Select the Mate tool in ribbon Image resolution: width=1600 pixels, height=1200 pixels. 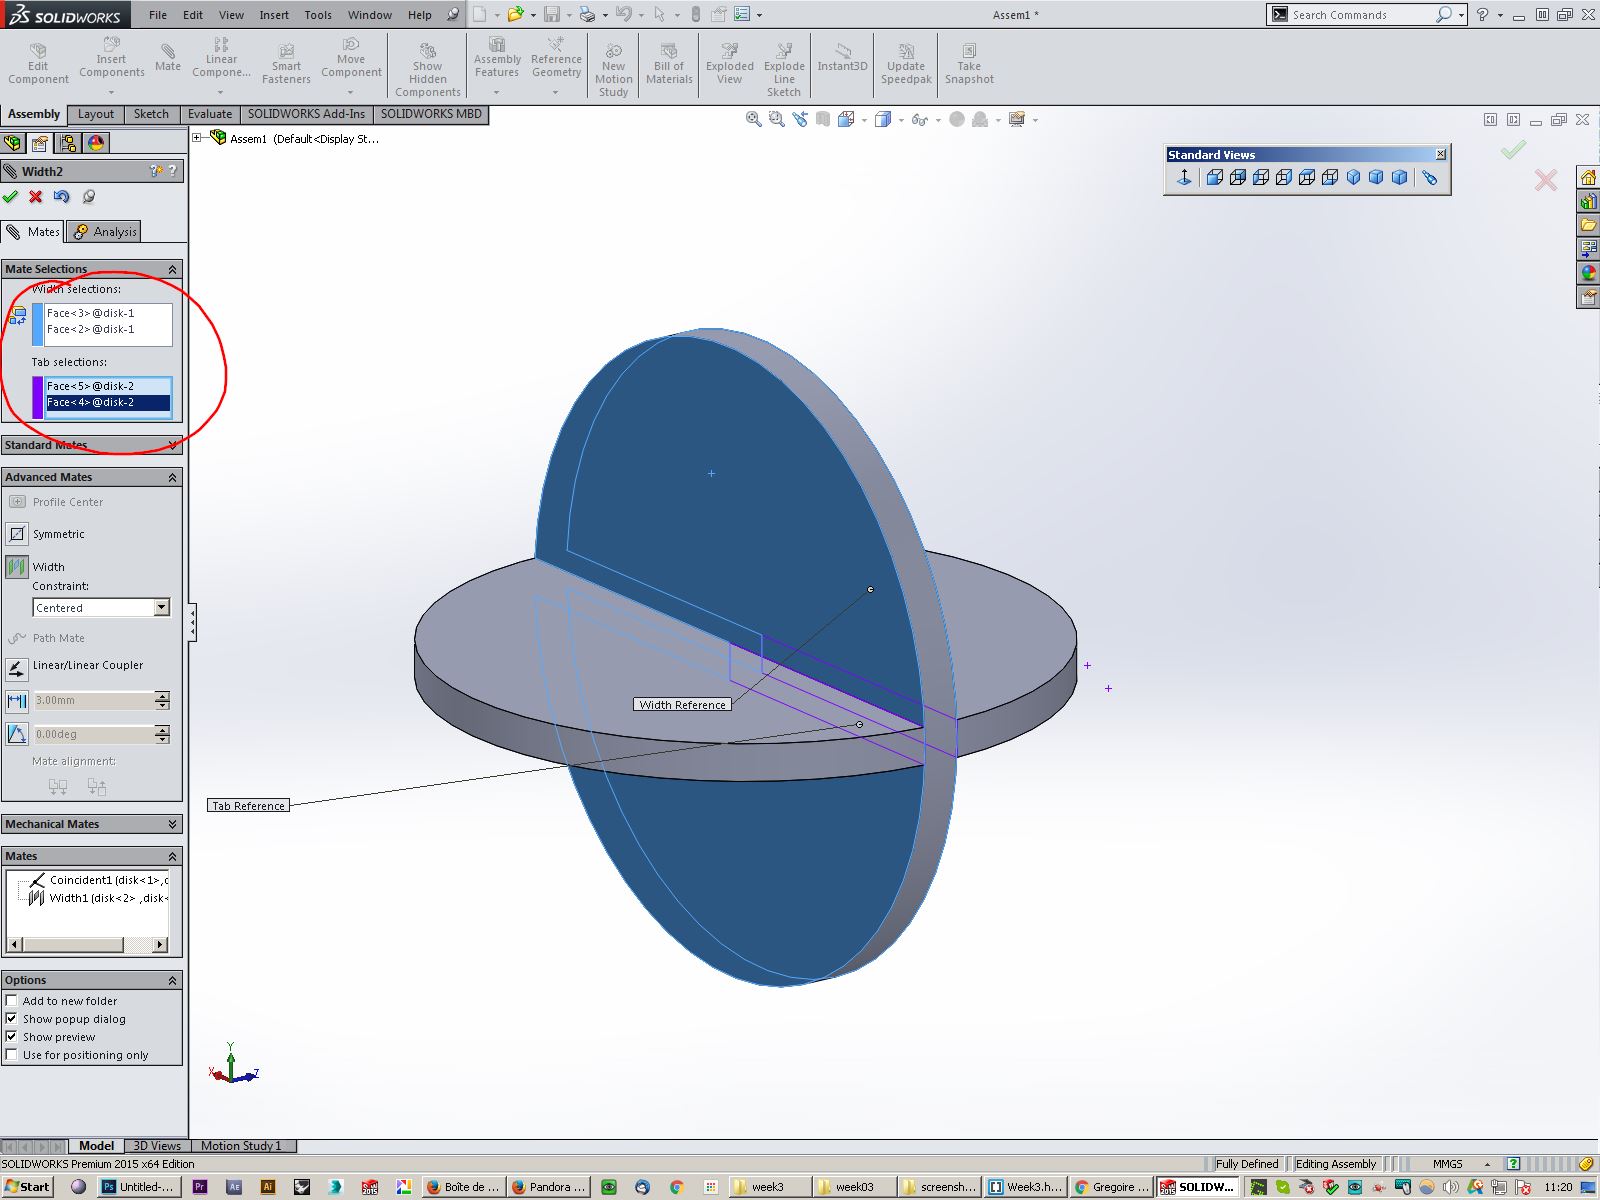click(x=168, y=58)
